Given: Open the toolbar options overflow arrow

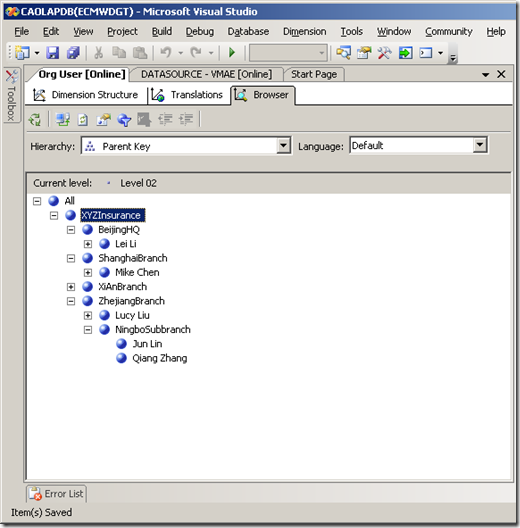Looking at the screenshot, I should (453, 58).
